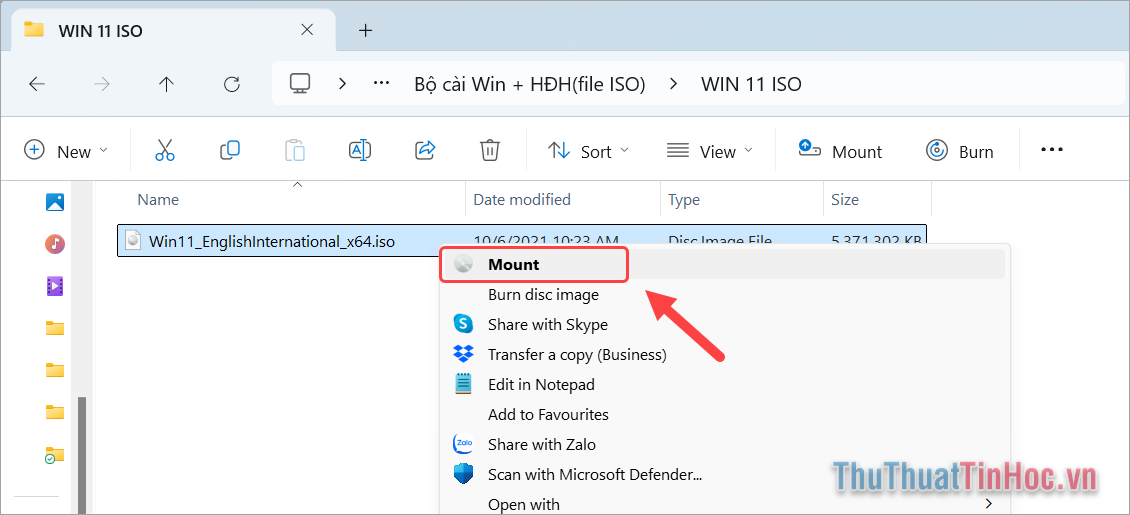1130x515 pixels.
Task: Click the navigation pane scrollbar
Action: click(x=82, y=454)
